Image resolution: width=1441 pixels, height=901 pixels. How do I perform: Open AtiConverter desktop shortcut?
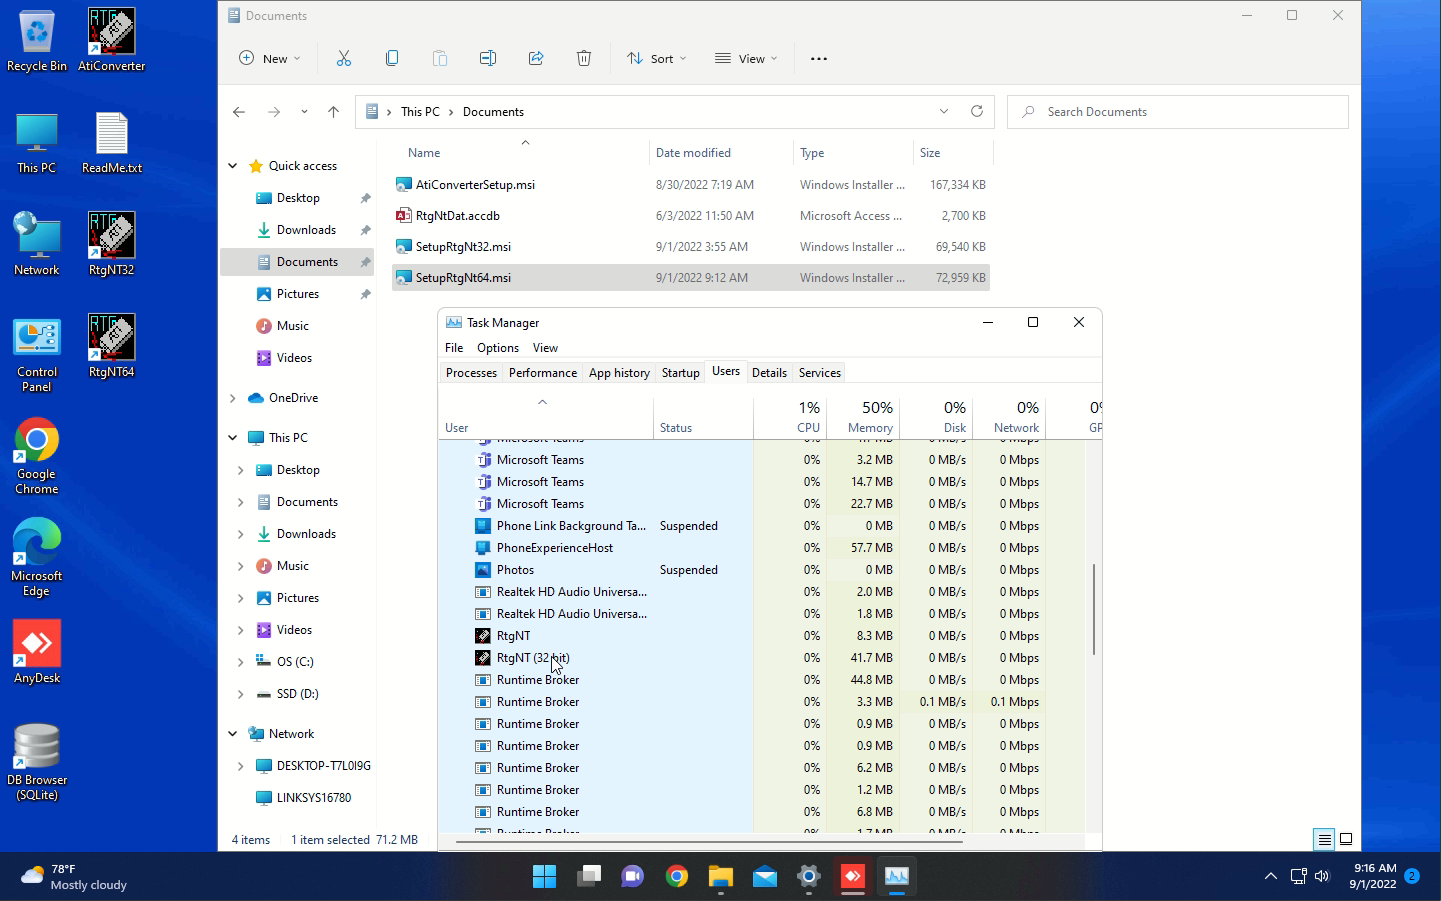pyautogui.click(x=112, y=41)
